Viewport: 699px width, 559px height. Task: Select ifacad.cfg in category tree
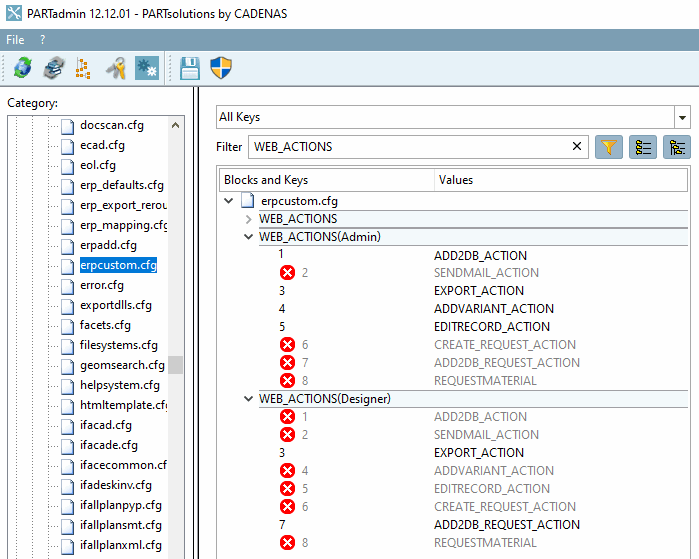(x=106, y=425)
